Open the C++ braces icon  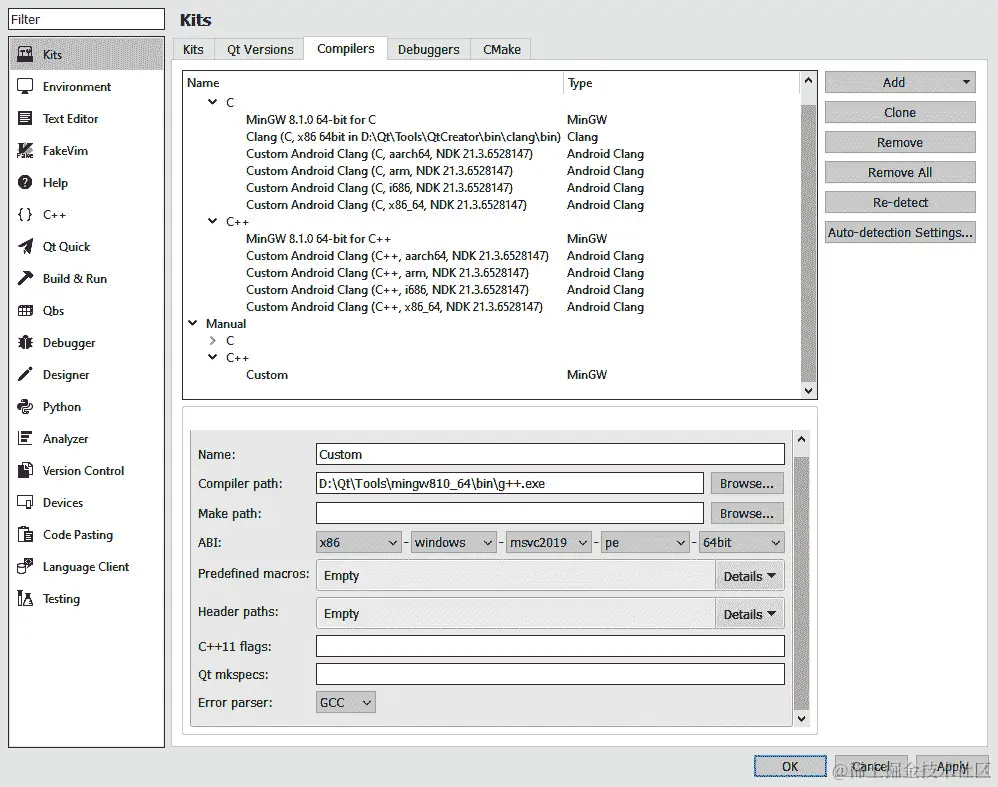[25, 215]
